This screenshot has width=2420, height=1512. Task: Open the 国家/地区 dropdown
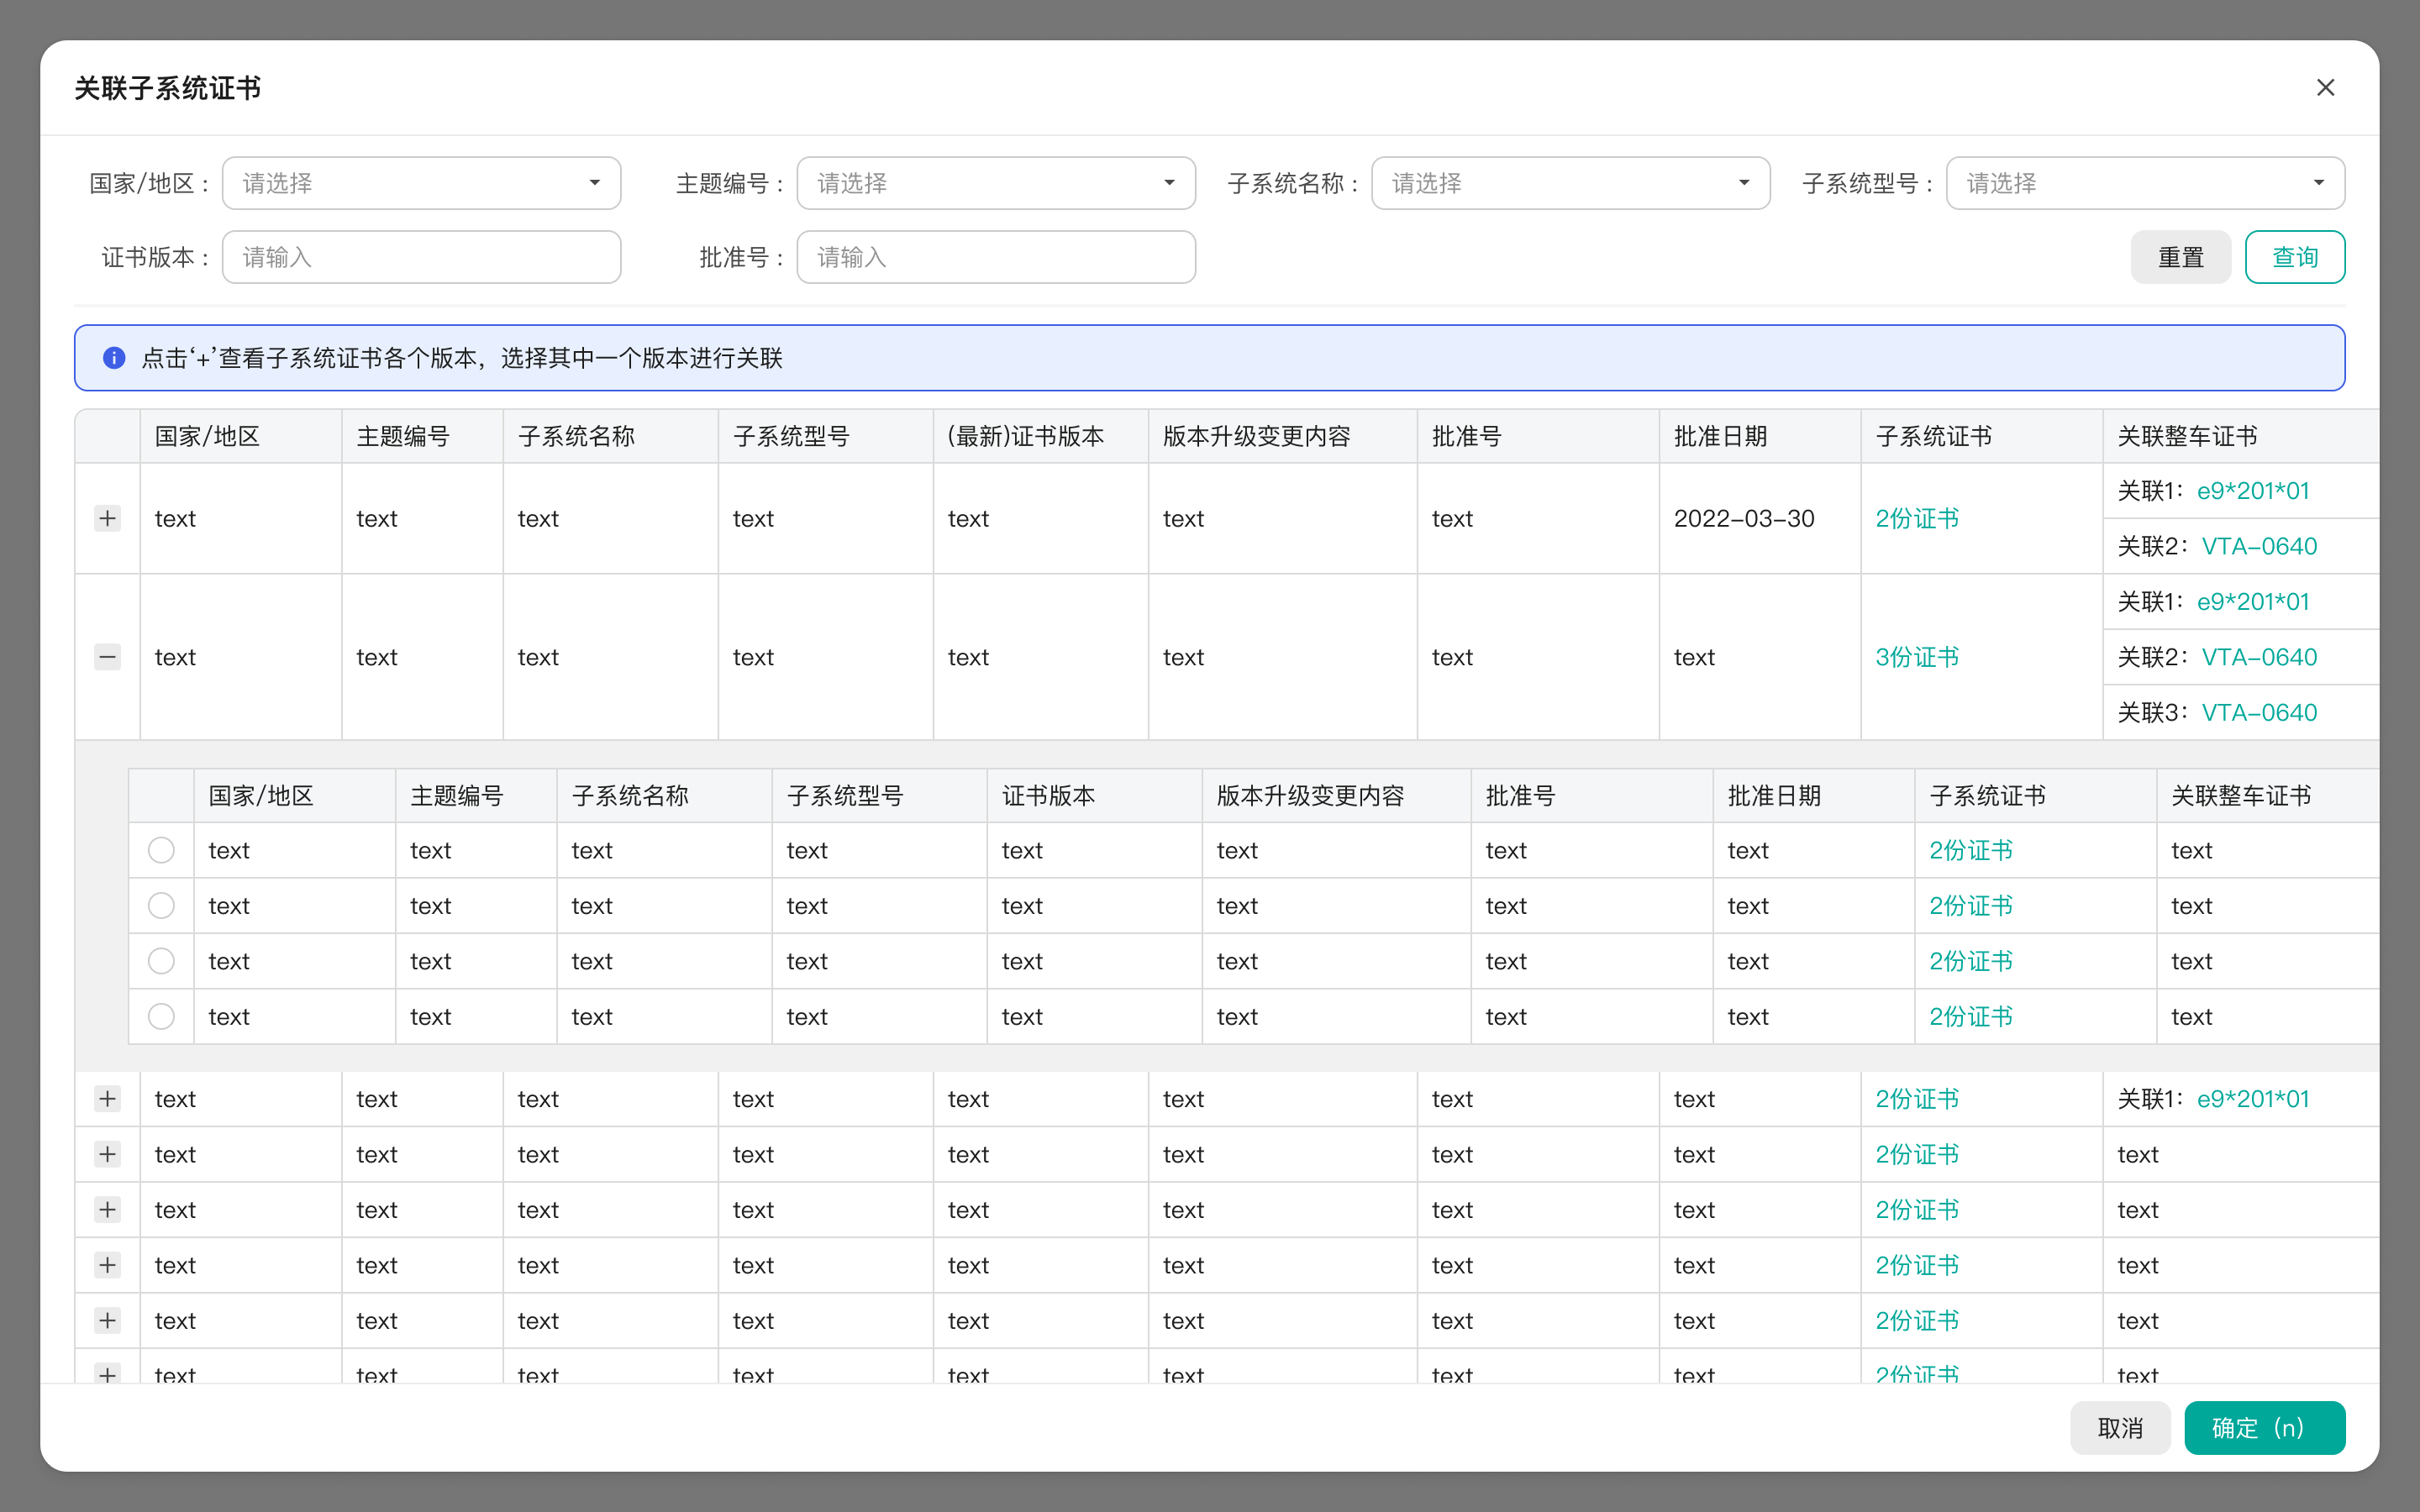(x=421, y=183)
